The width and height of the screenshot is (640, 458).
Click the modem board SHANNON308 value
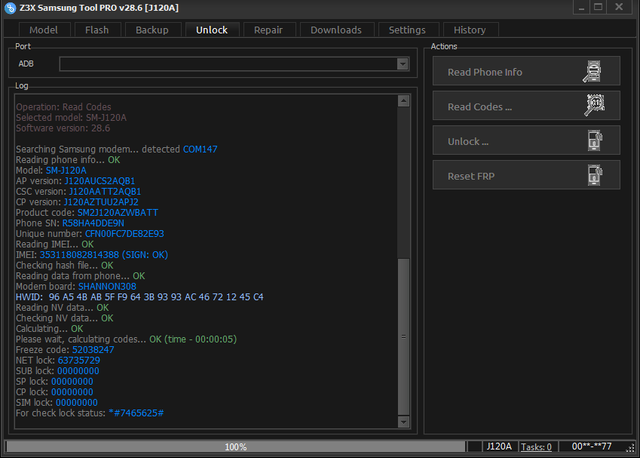(x=107, y=287)
